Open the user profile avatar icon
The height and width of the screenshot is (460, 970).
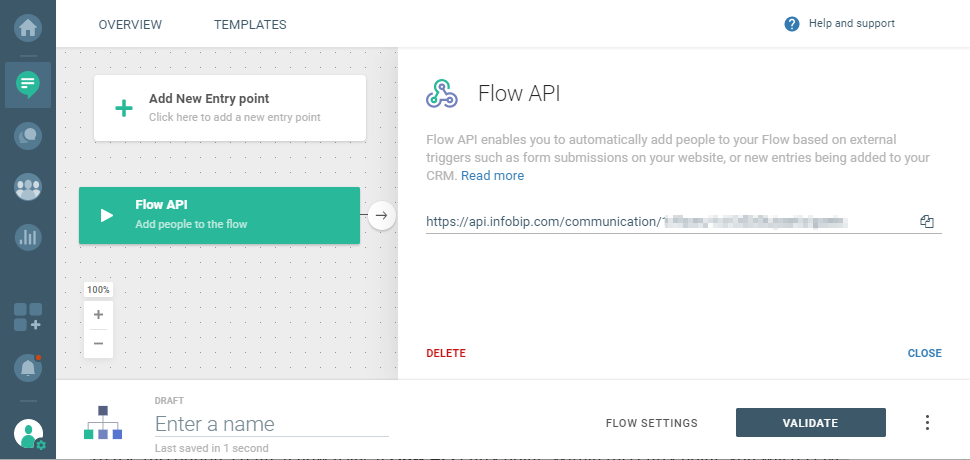click(x=28, y=434)
